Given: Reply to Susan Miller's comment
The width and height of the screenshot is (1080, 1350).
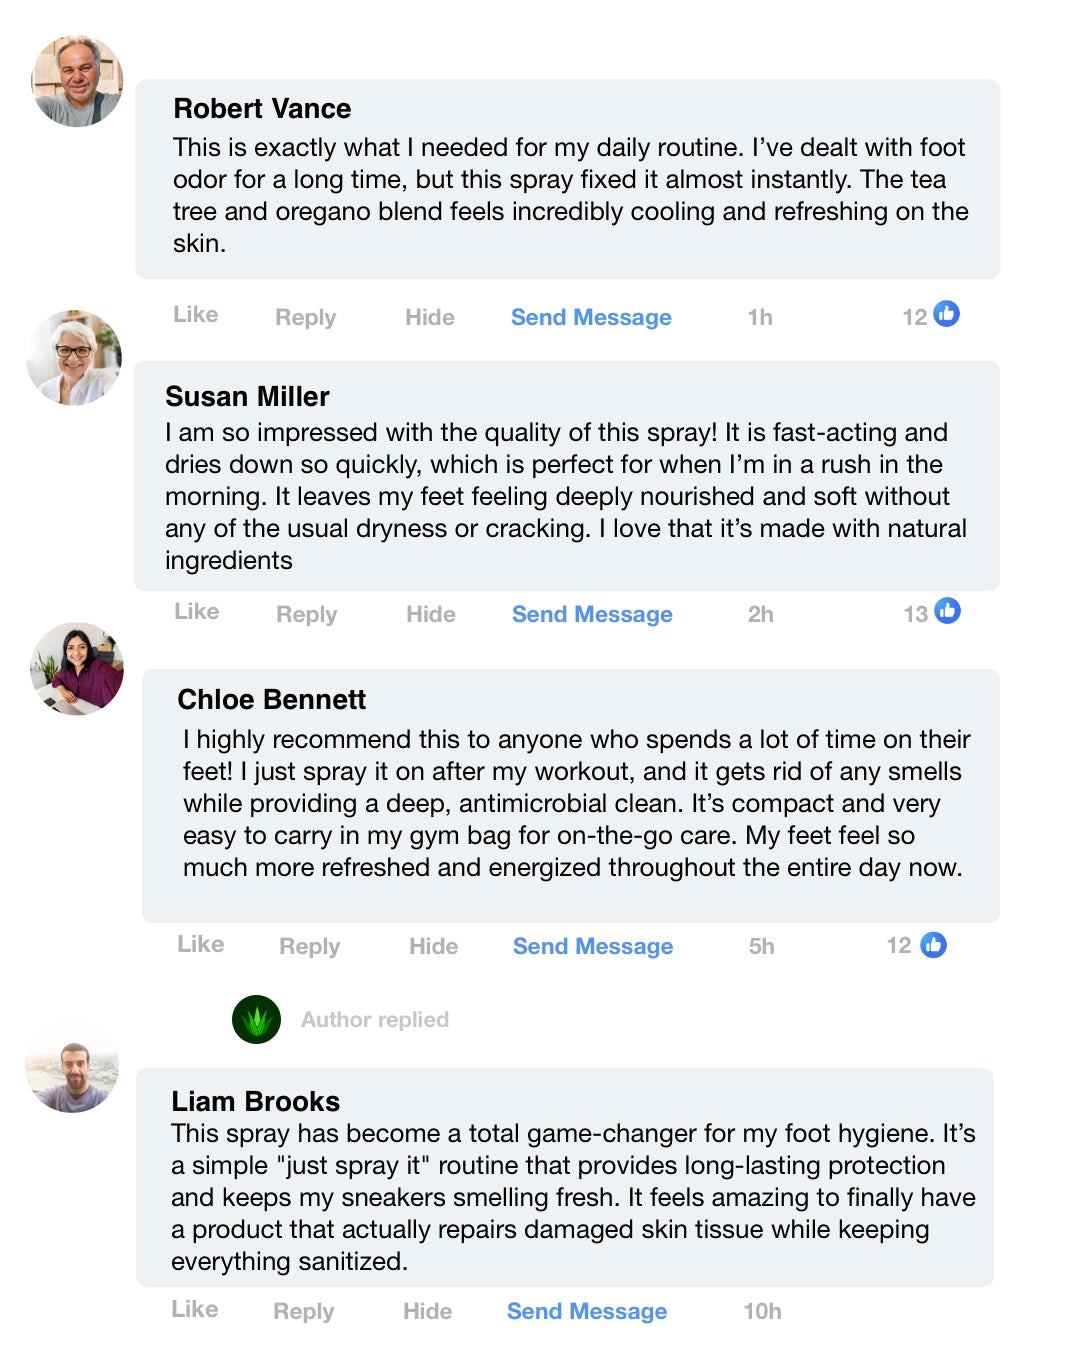Looking at the screenshot, I should pyautogui.click(x=306, y=614).
